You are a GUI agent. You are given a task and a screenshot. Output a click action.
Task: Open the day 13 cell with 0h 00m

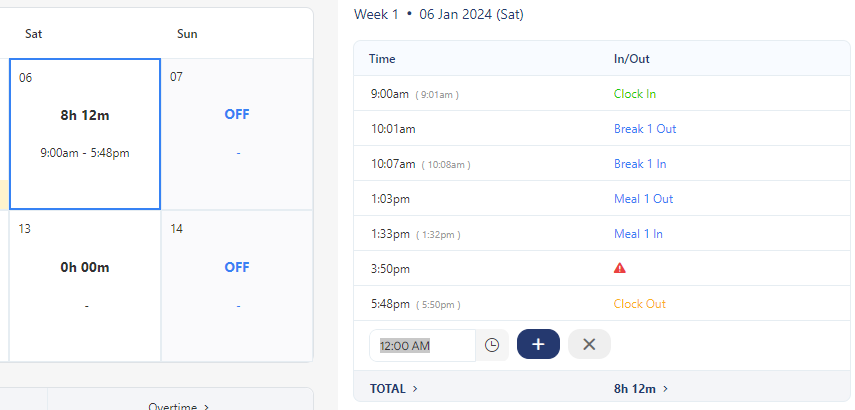pyautogui.click(x=85, y=286)
